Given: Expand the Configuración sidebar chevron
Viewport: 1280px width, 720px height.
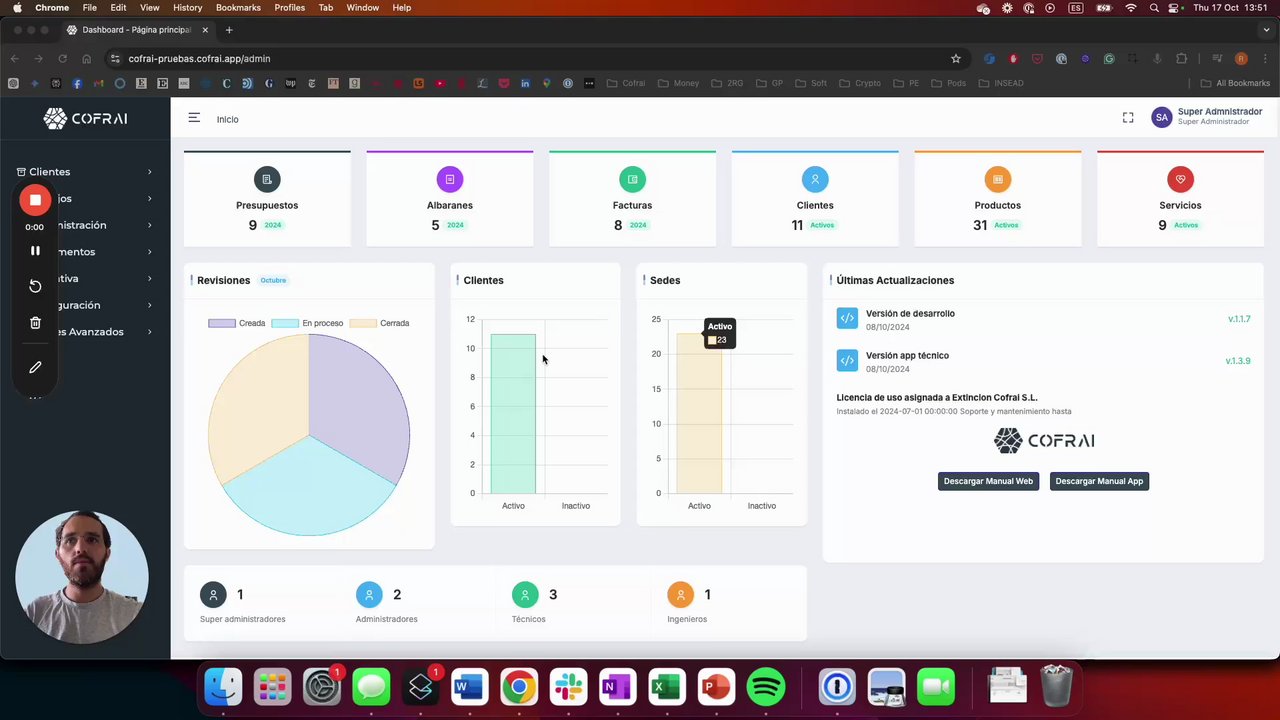Looking at the screenshot, I should (150, 305).
